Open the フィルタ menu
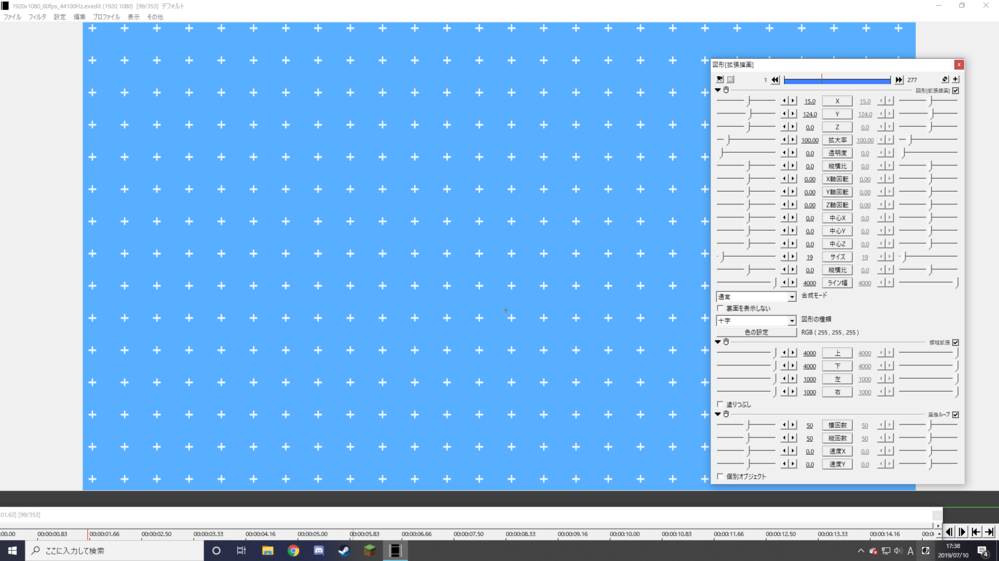 [x=37, y=17]
